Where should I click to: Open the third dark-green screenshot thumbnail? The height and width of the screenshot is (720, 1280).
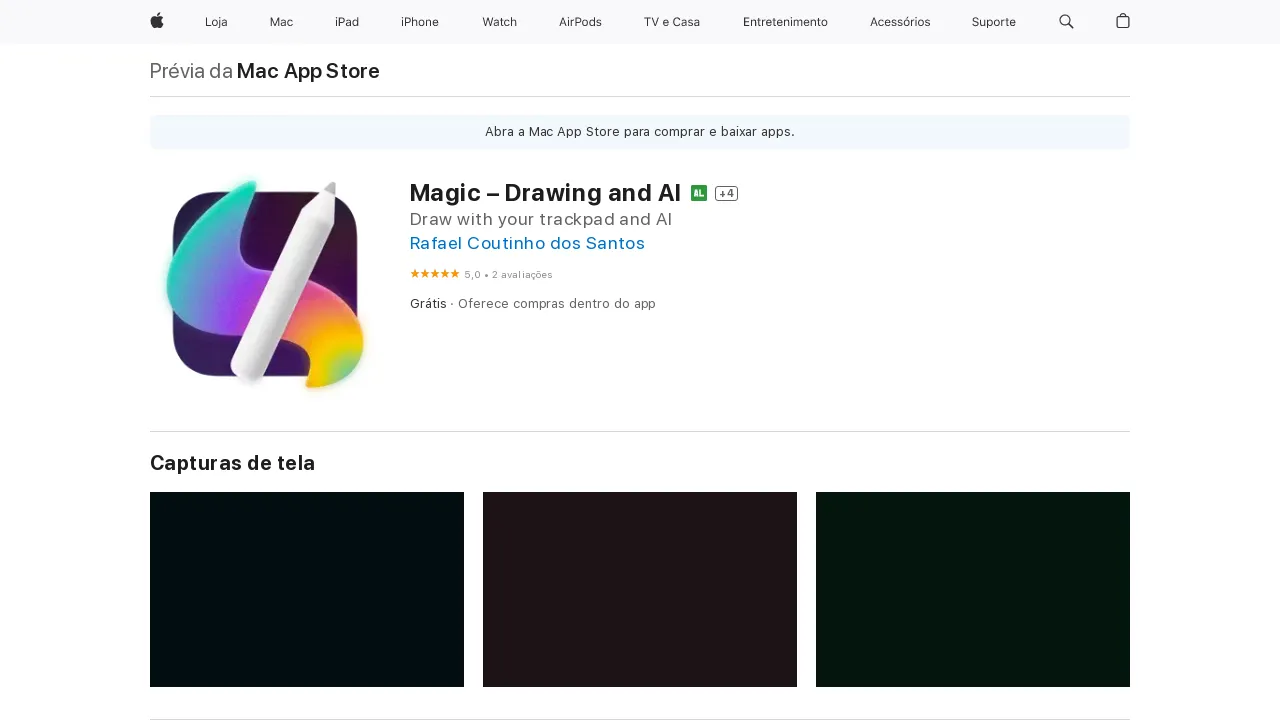[x=973, y=589]
